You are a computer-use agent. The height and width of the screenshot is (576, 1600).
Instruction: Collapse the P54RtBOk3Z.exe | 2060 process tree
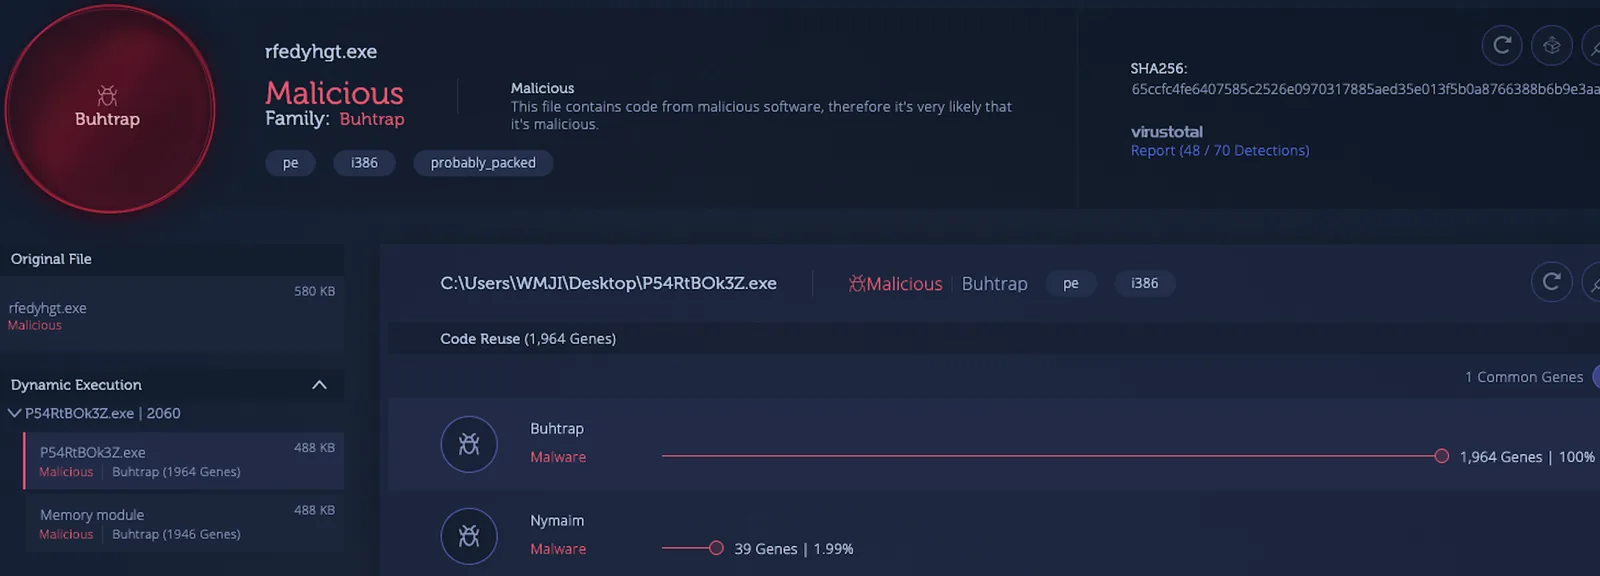(14, 413)
